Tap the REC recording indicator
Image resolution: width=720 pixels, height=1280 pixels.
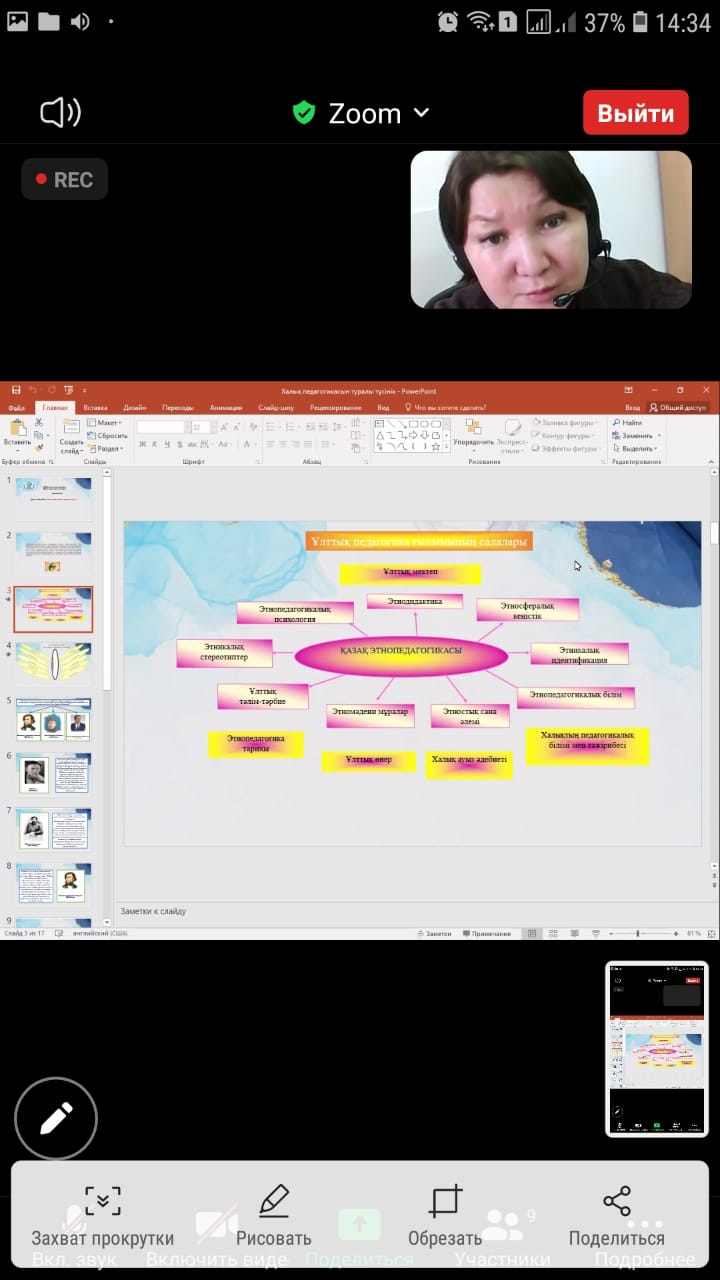tap(65, 180)
